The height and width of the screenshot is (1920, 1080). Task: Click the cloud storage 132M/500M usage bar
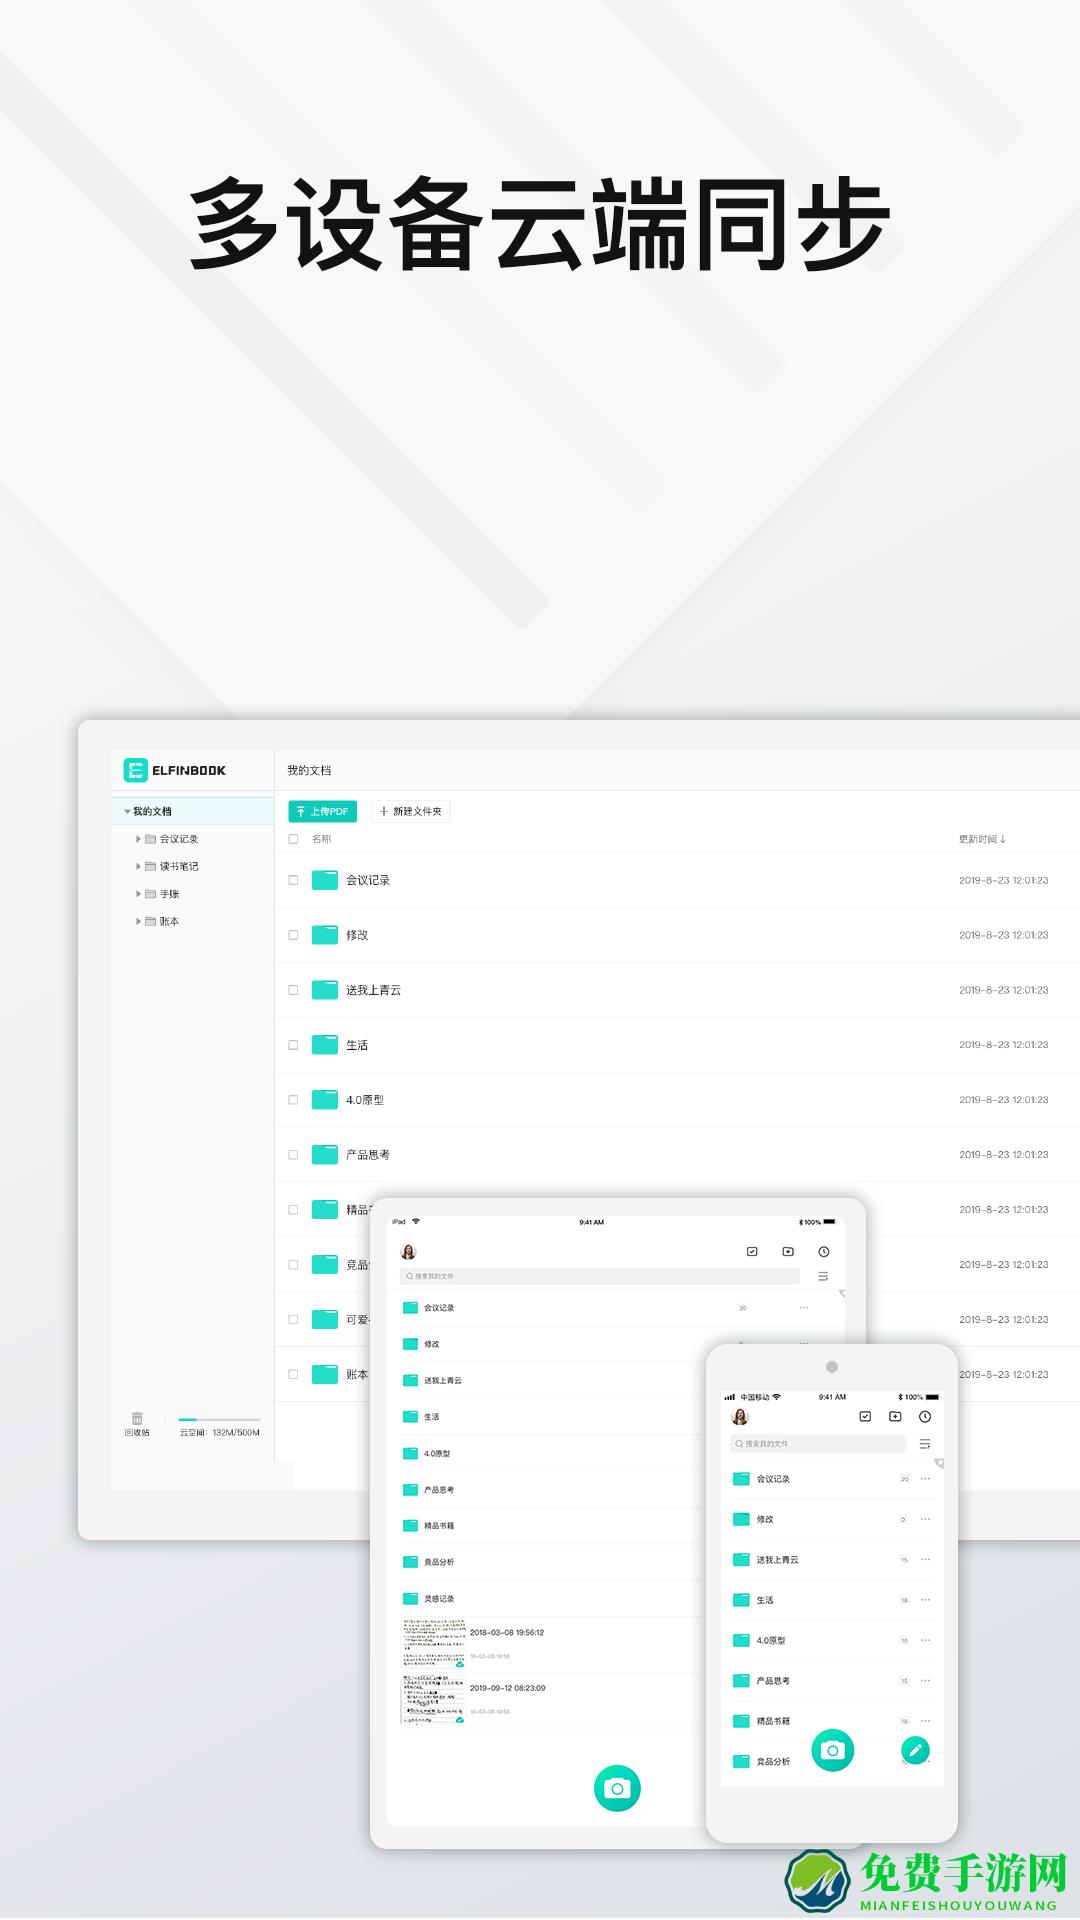219,1420
